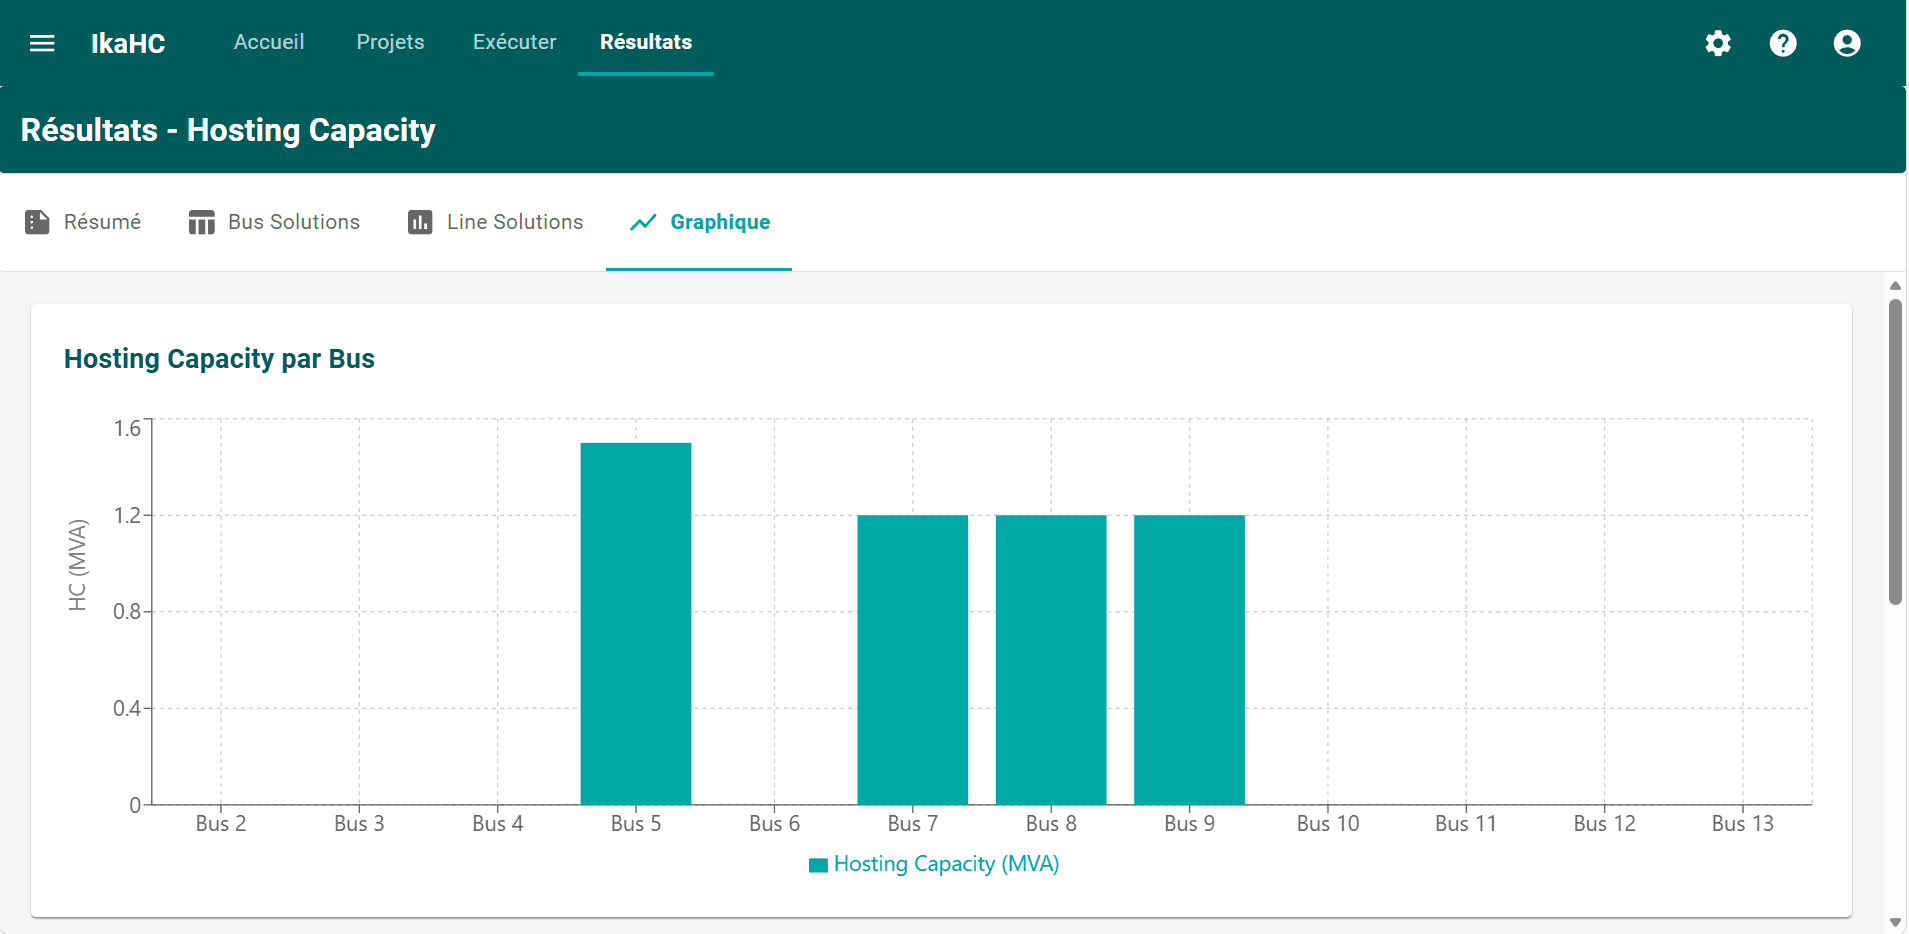Open the user account icon
The image size is (1909, 934).
pyautogui.click(x=1847, y=43)
